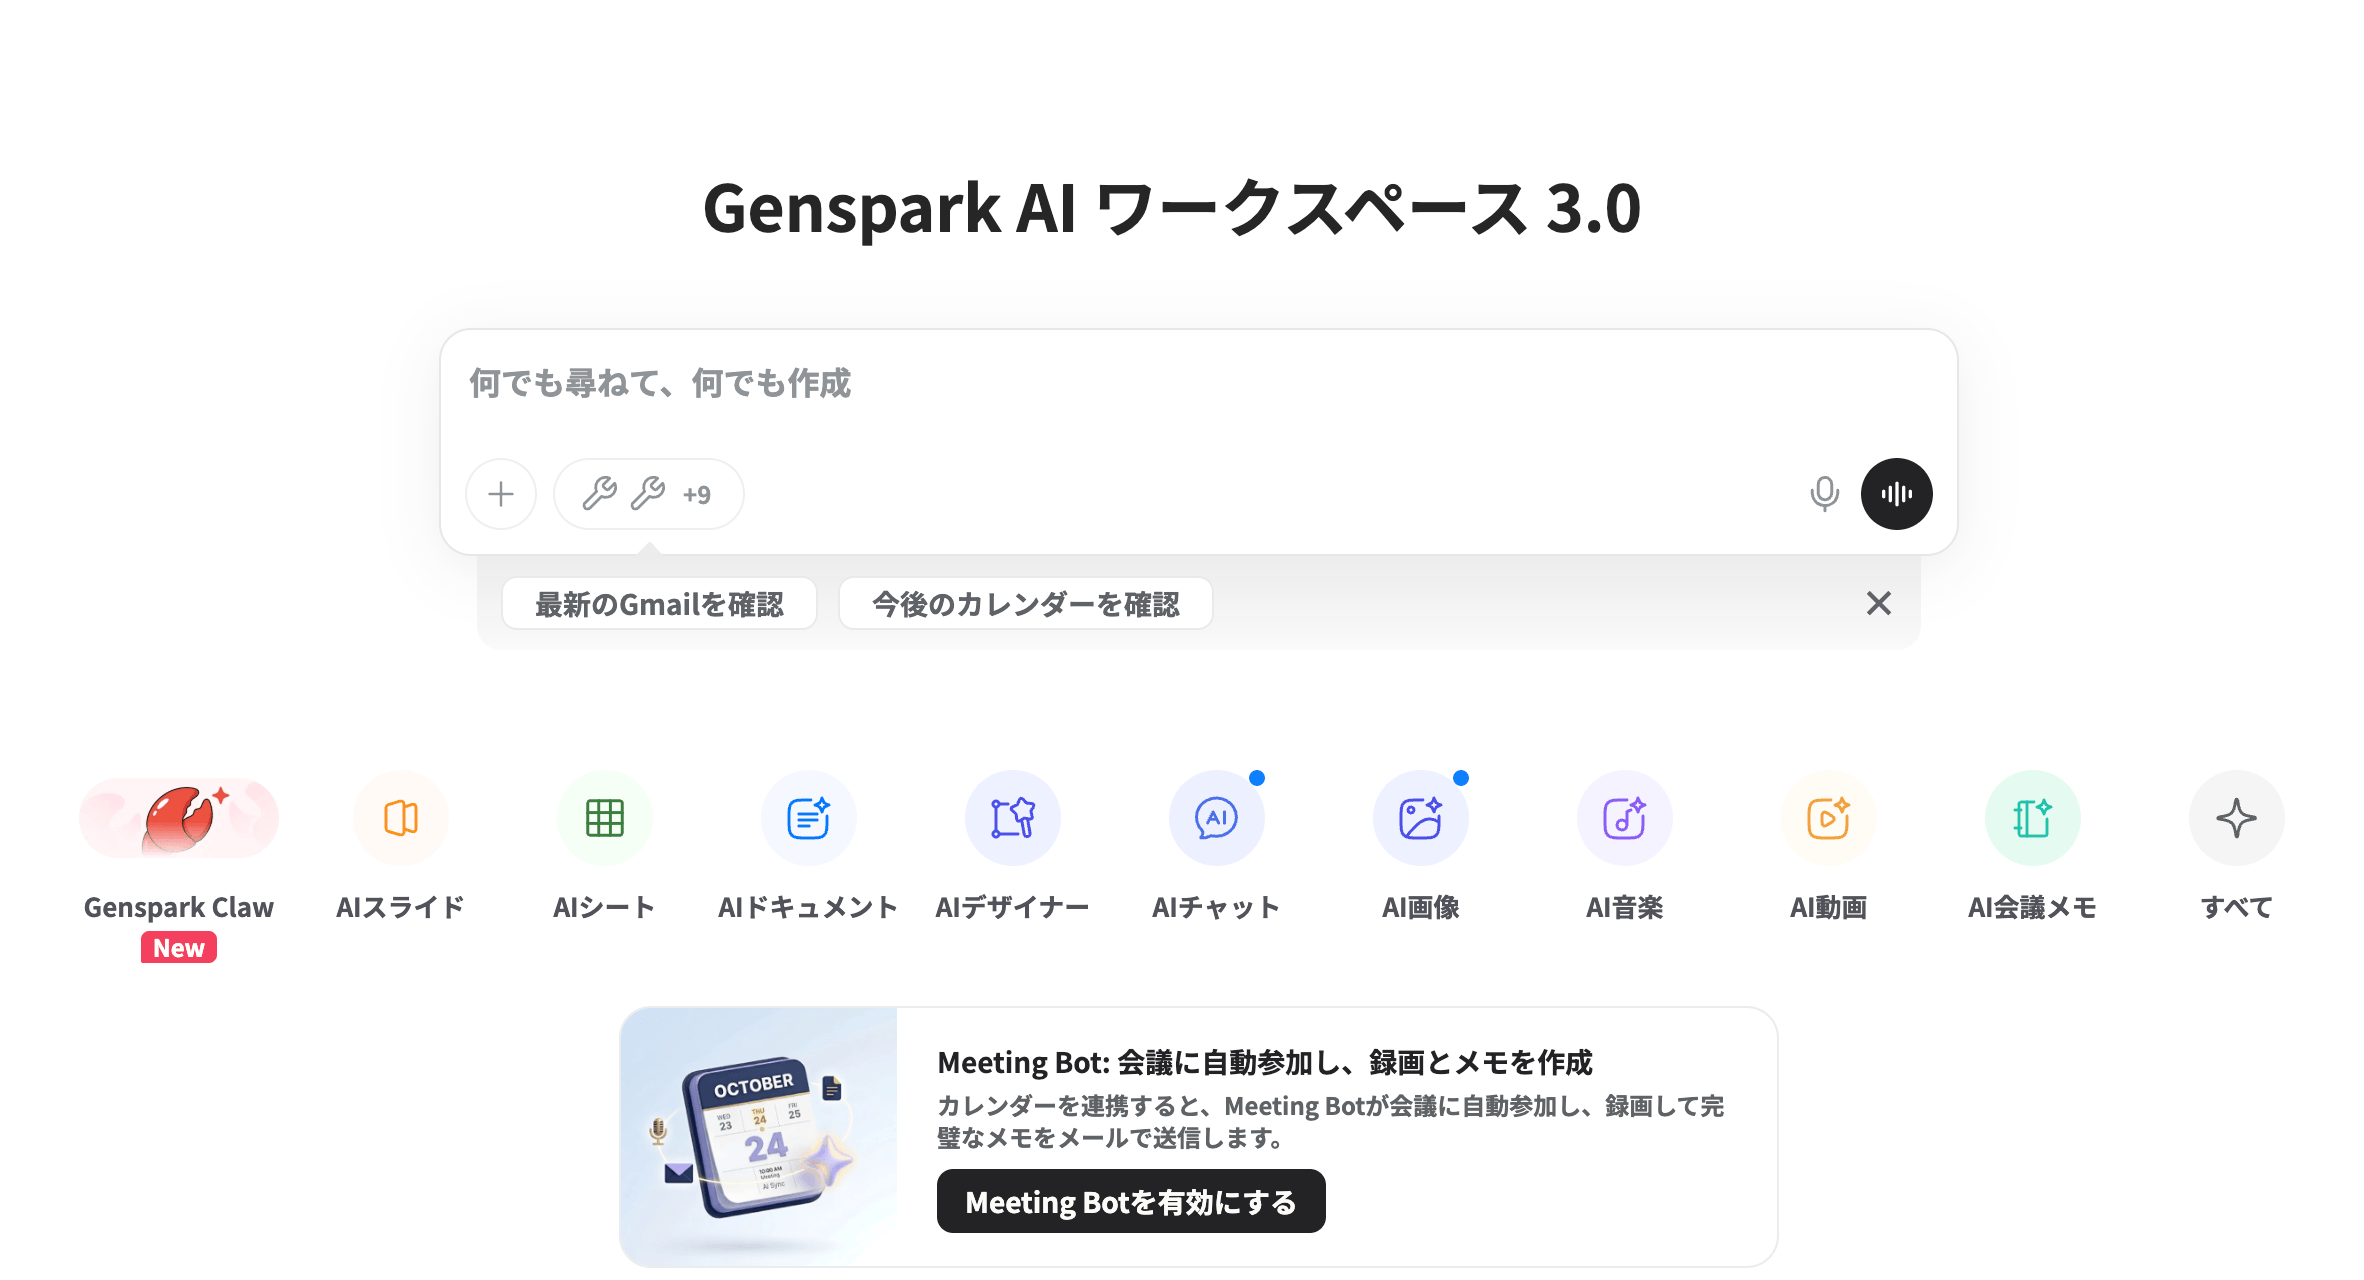Viewport: 2364px width, 1280px height.
Task: Select the AIドキュメント document icon
Action: pyautogui.click(x=809, y=818)
